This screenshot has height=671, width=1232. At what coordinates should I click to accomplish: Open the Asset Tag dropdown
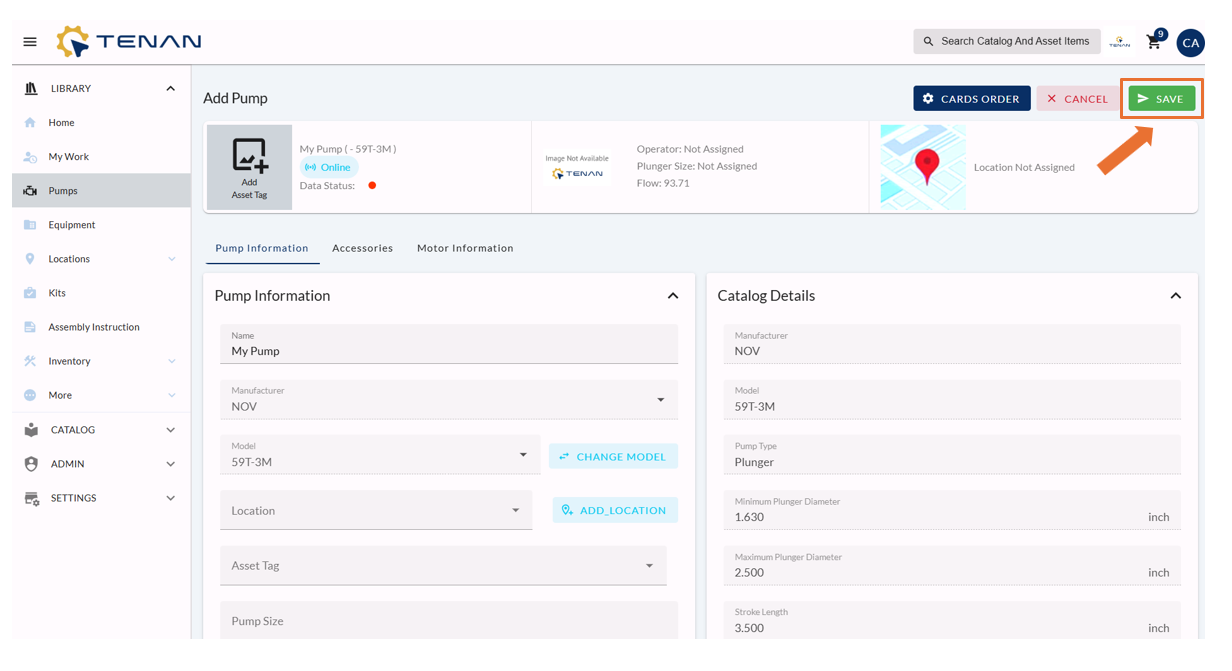pyautogui.click(x=443, y=566)
